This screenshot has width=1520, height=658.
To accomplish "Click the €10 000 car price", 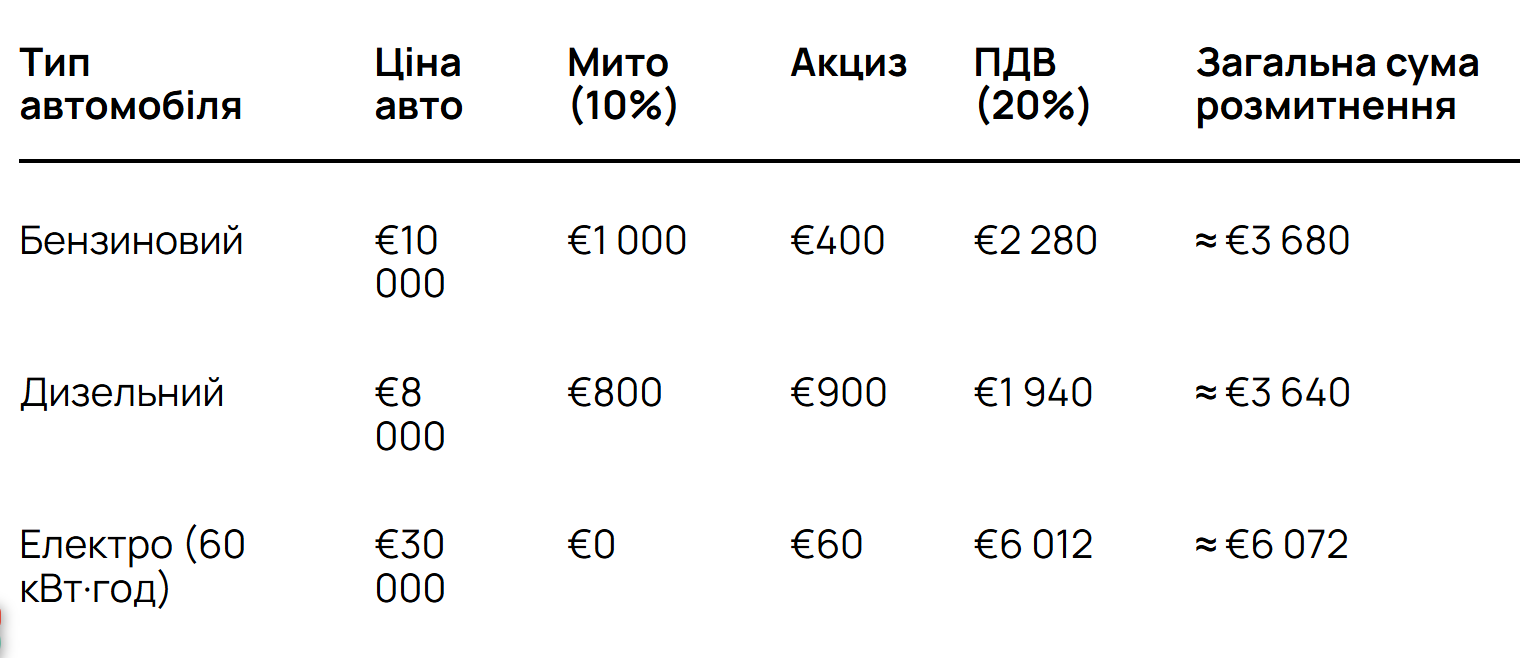I will pyautogui.click(x=410, y=262).
